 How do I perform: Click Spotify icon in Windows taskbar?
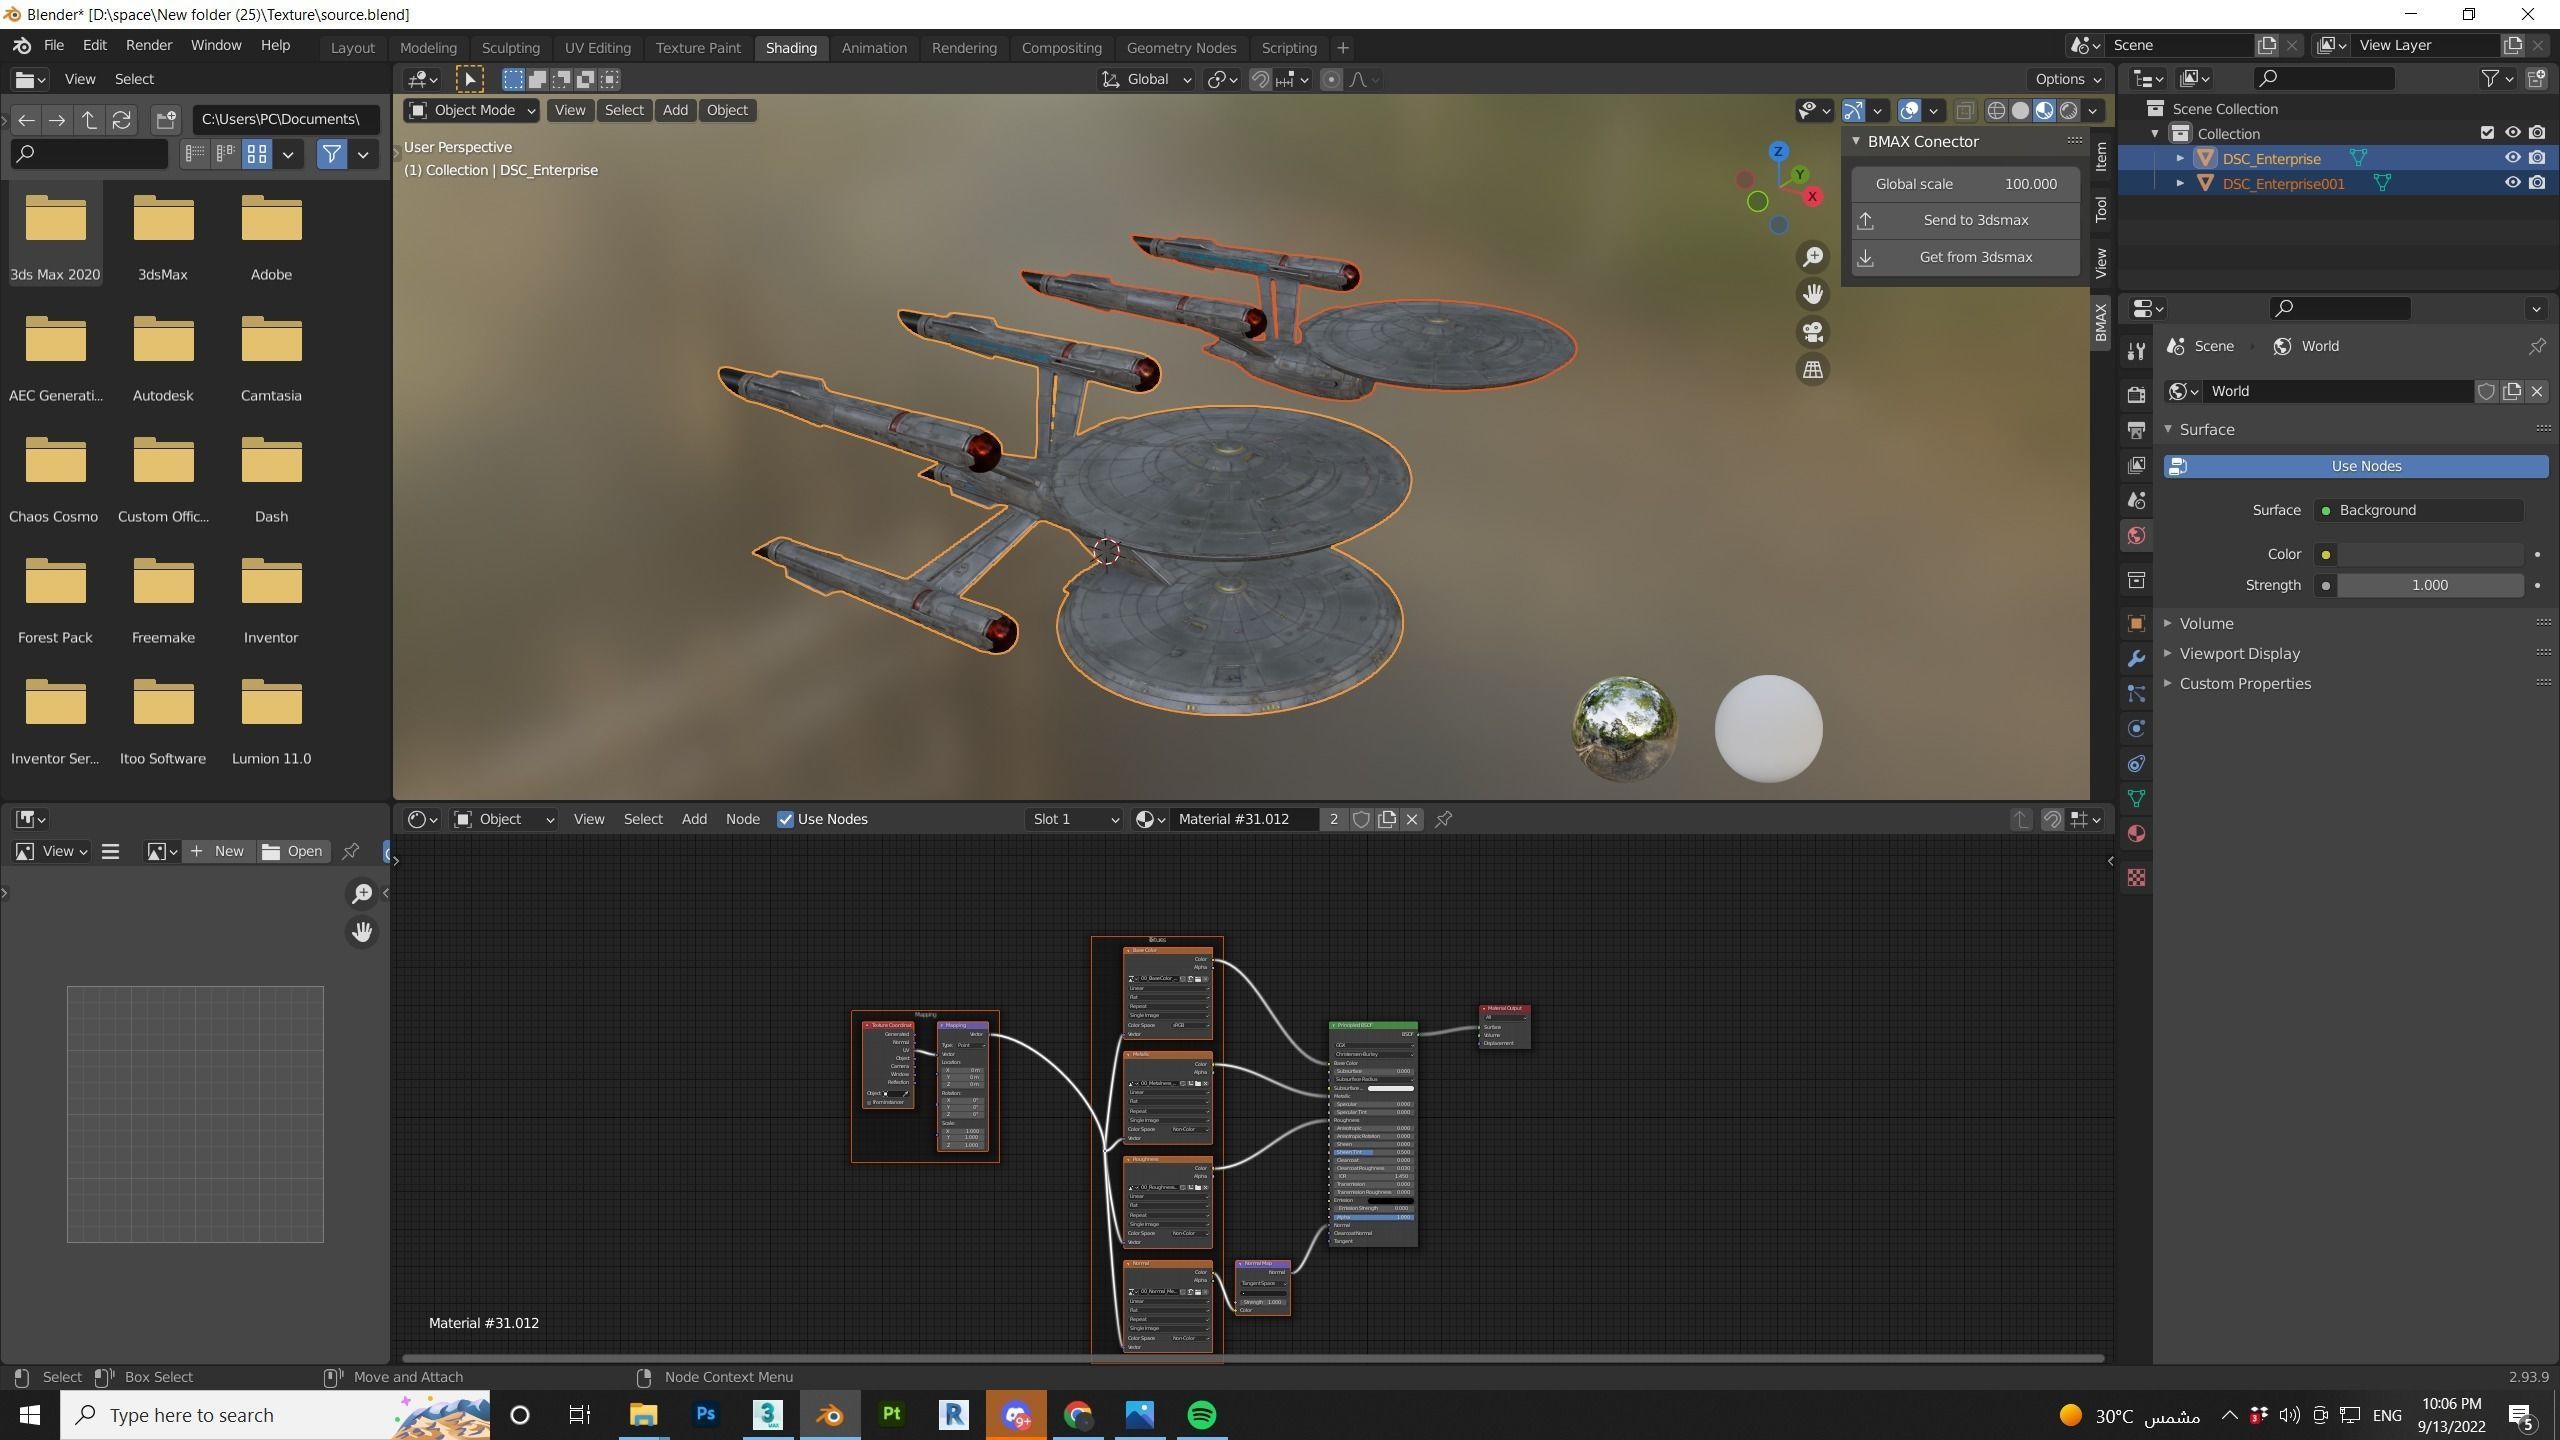tap(1202, 1416)
